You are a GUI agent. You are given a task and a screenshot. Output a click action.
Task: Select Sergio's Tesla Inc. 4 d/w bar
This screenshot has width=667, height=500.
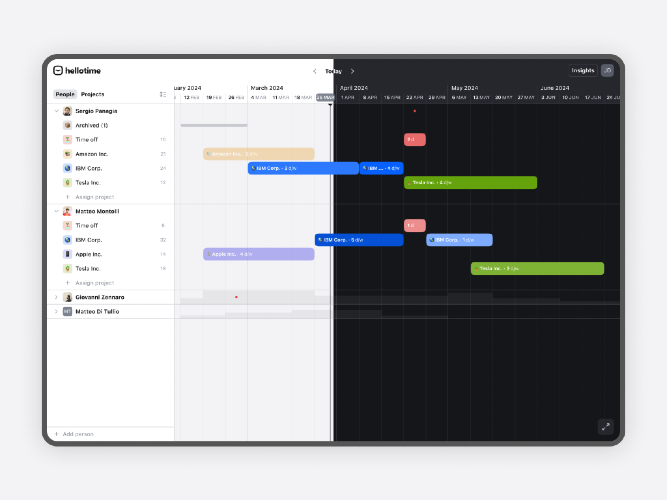(x=470, y=183)
